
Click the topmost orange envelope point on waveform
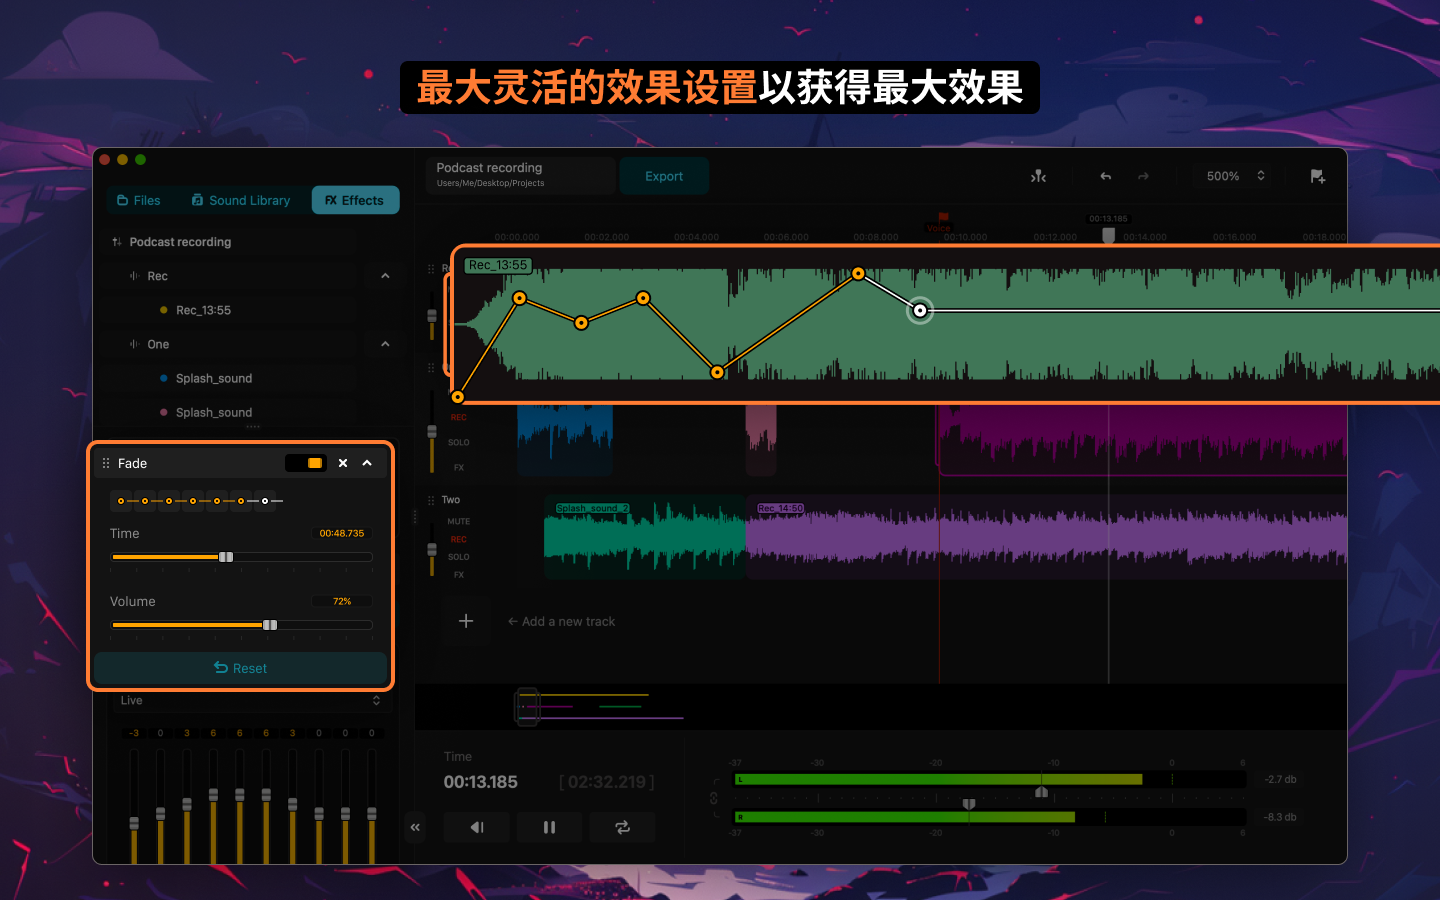click(858, 273)
